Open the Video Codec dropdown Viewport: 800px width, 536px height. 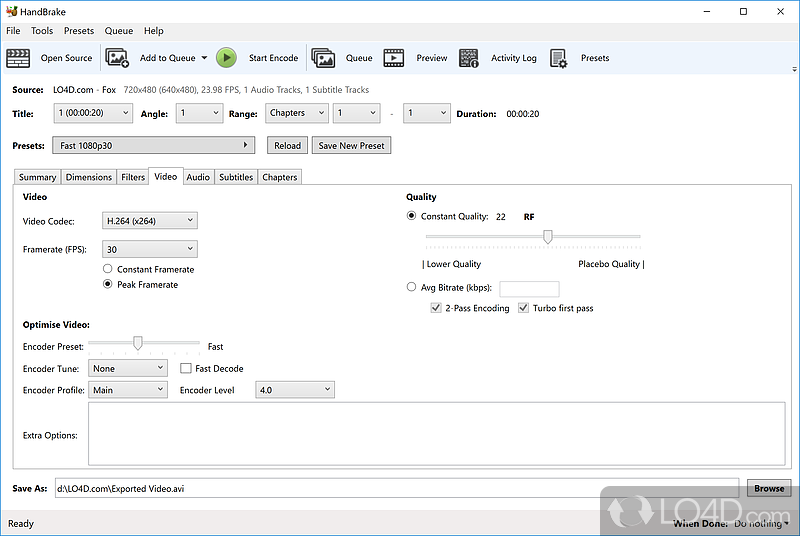pos(149,221)
